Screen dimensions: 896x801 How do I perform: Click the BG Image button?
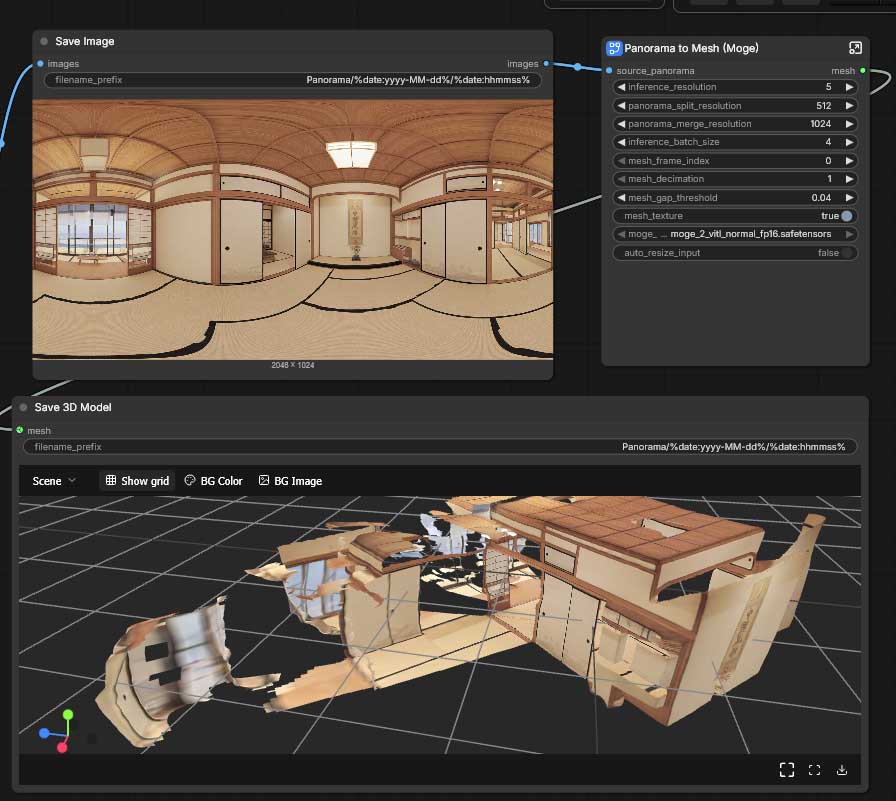coord(290,481)
